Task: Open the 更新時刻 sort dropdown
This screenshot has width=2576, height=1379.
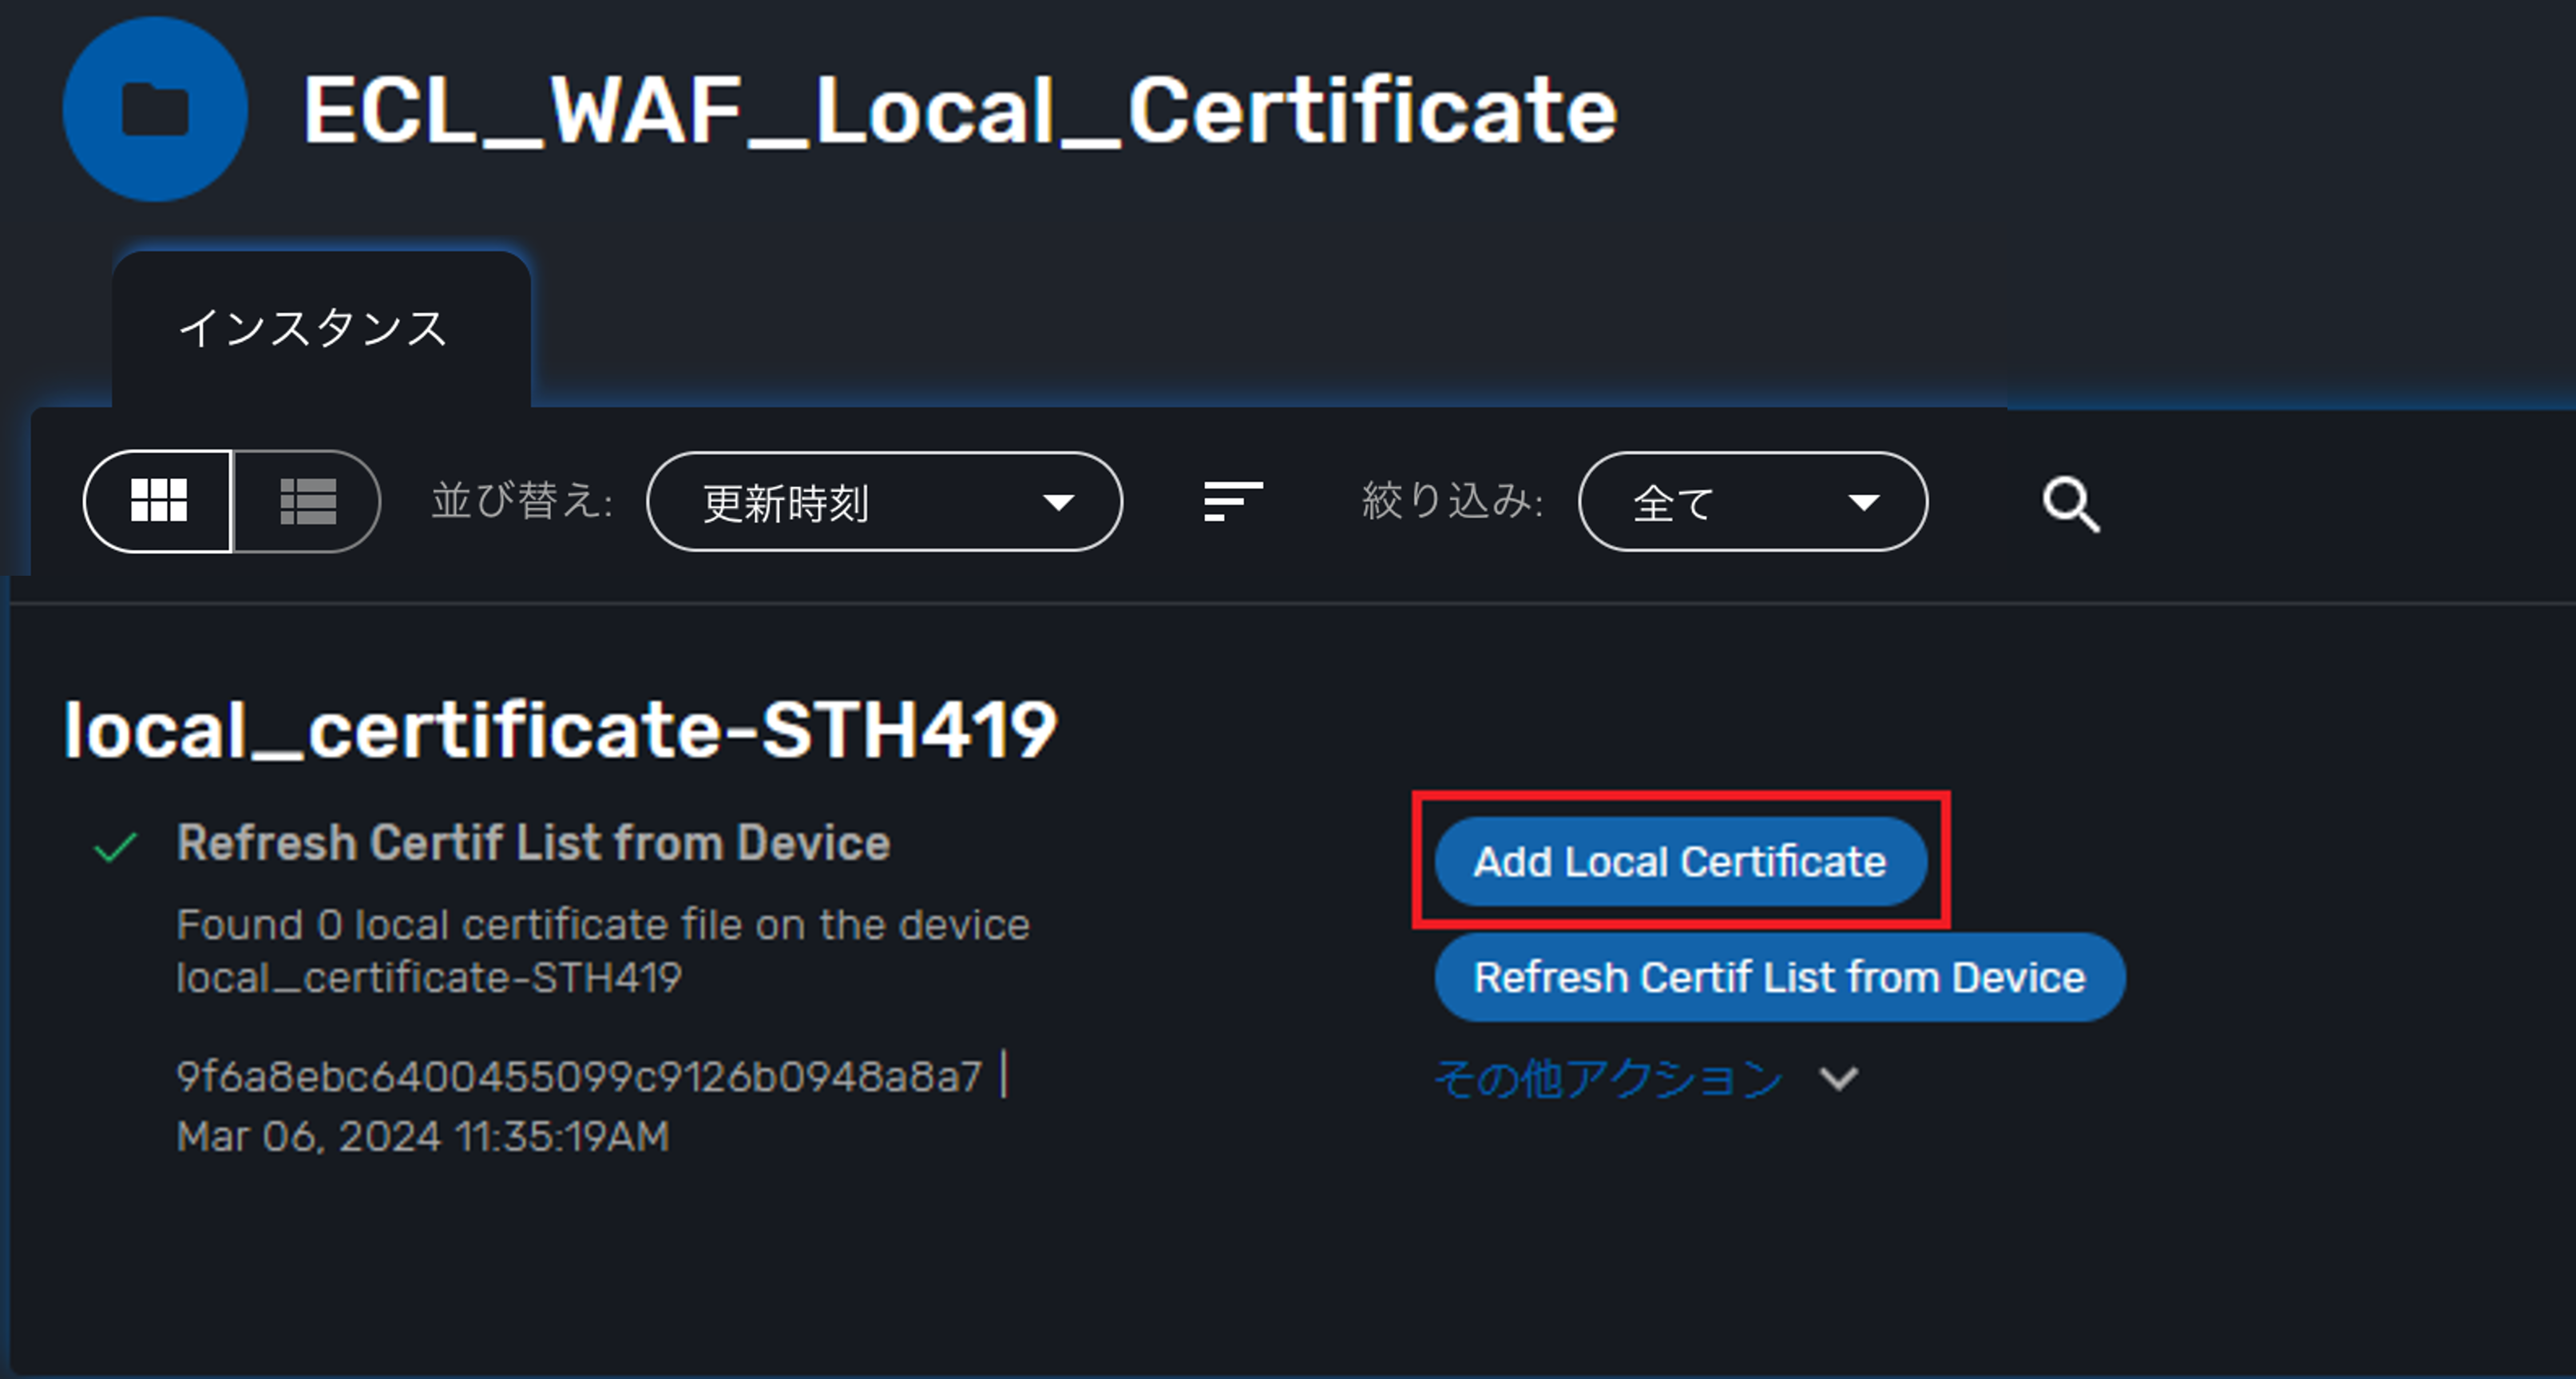Action: (x=885, y=501)
